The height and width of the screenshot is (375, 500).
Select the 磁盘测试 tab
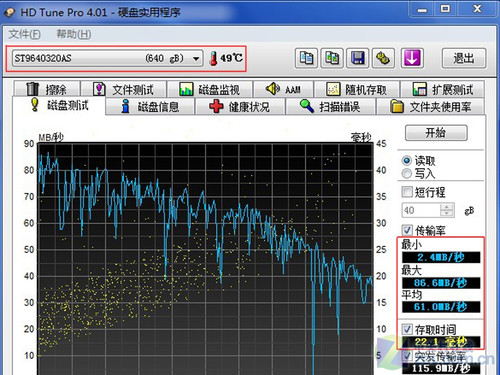tap(59, 105)
